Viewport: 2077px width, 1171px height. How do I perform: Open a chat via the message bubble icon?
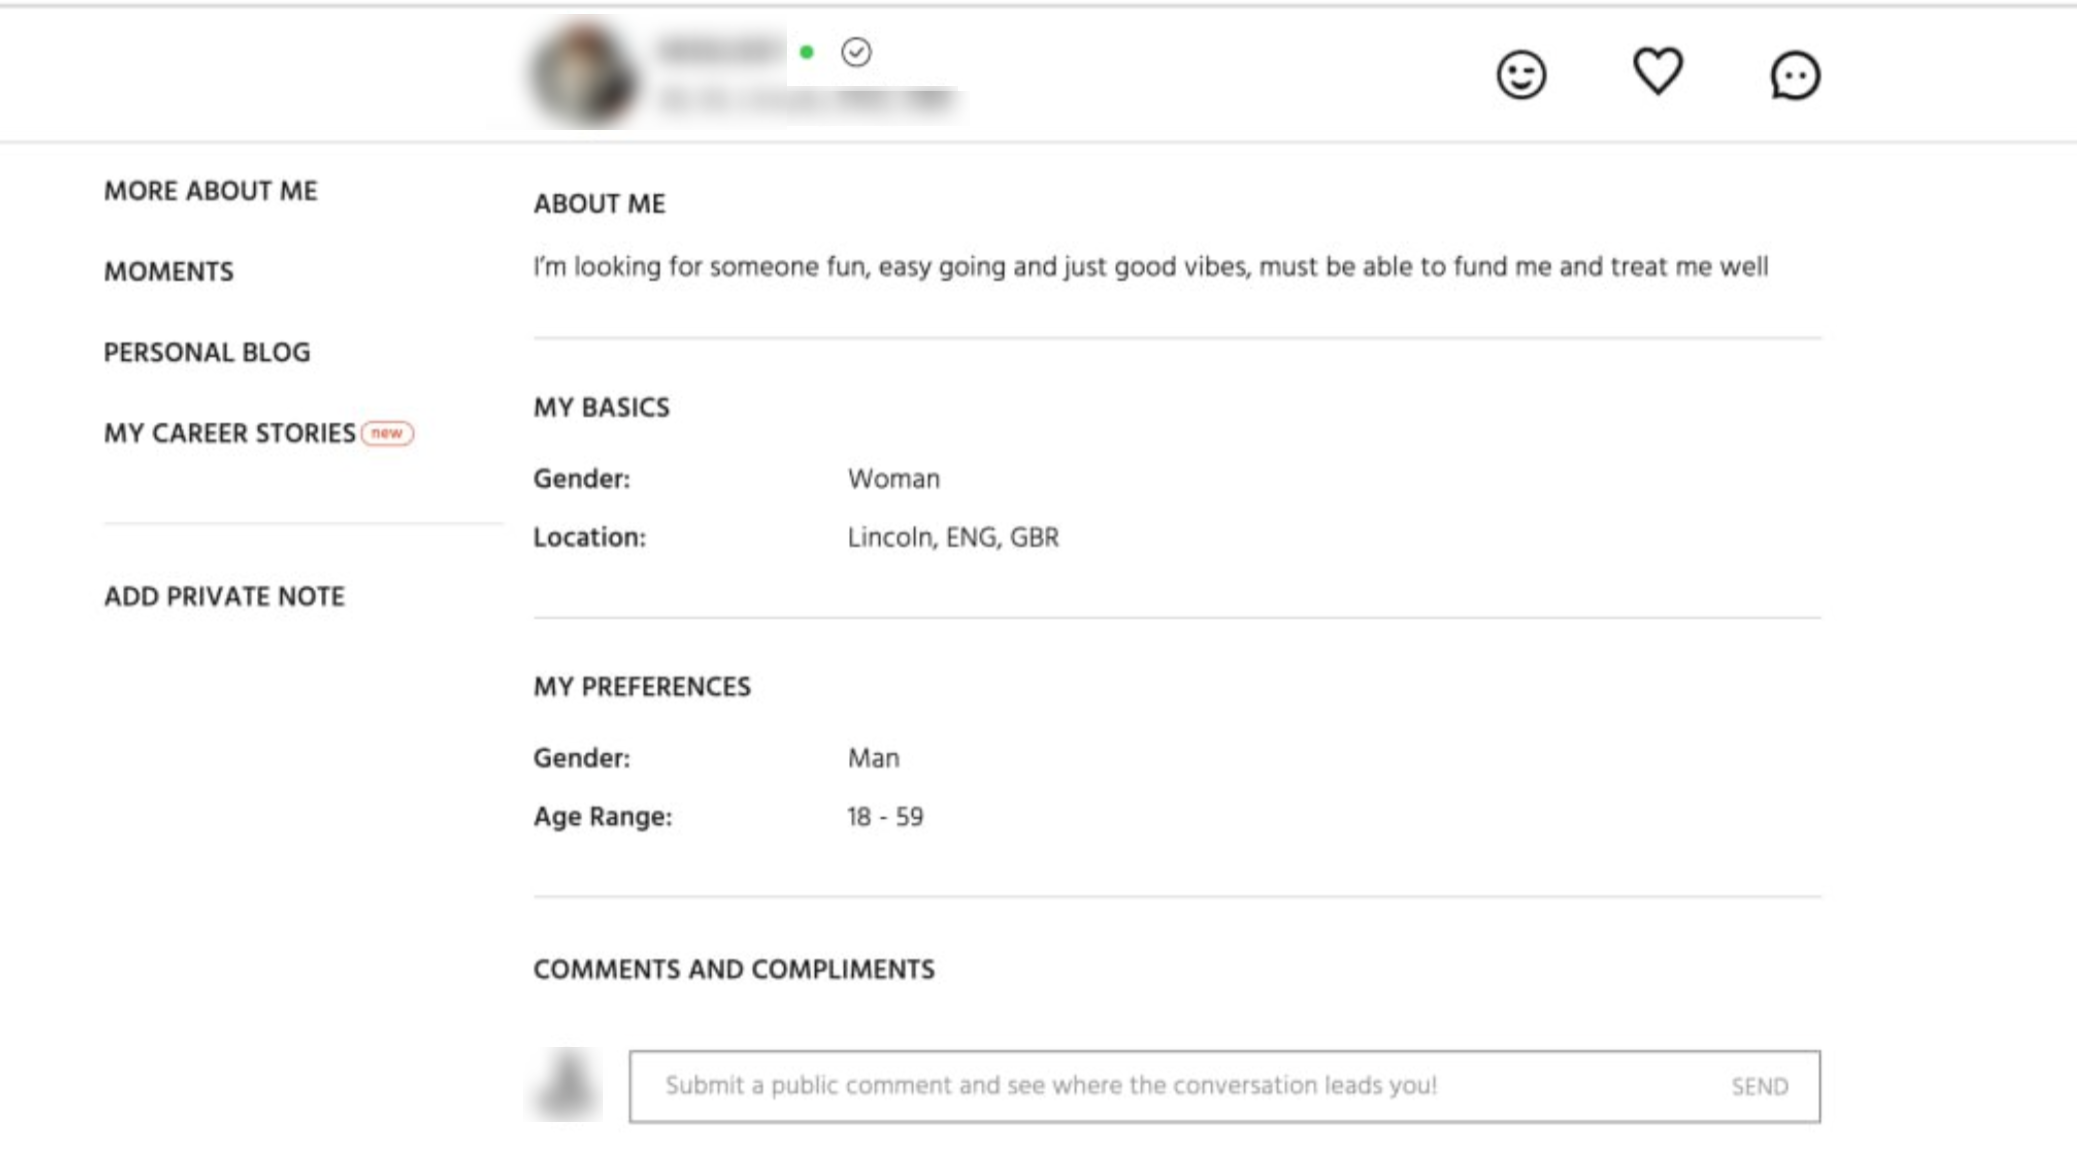(x=1795, y=75)
